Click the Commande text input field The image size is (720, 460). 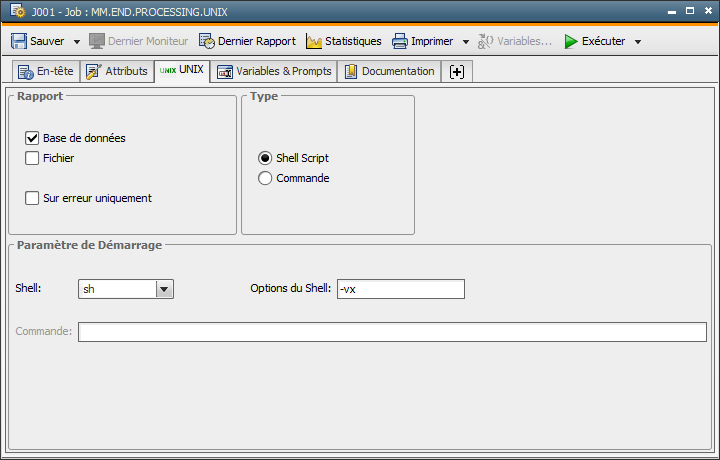(x=392, y=332)
